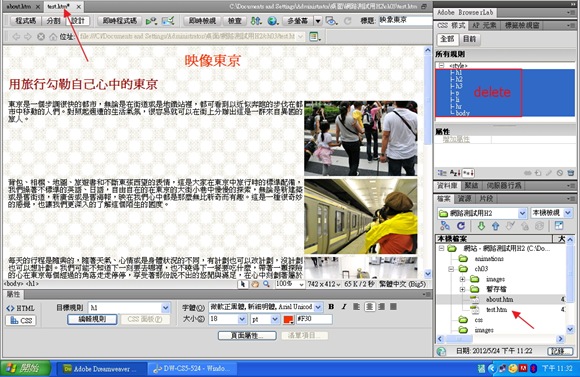The image size is (580, 377).
Task: Switch to the AP elements tab
Action: (484, 26)
